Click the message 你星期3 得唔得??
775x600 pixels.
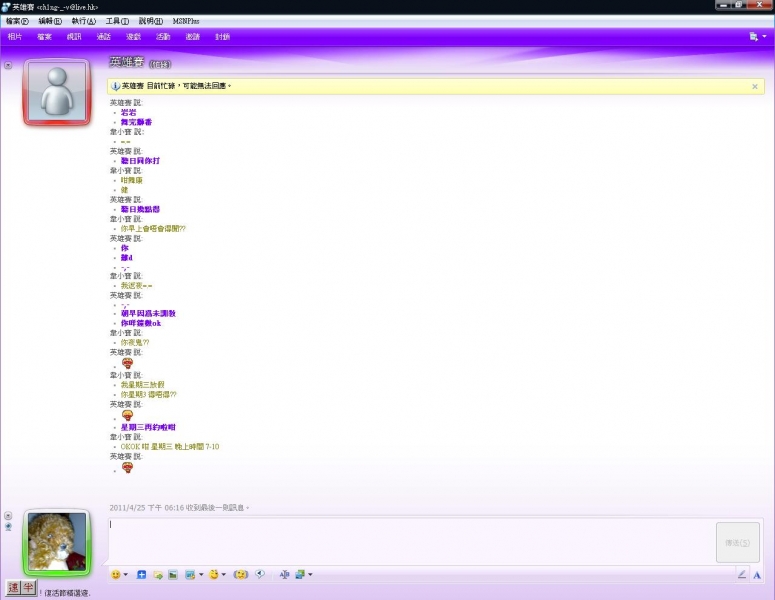coord(149,394)
